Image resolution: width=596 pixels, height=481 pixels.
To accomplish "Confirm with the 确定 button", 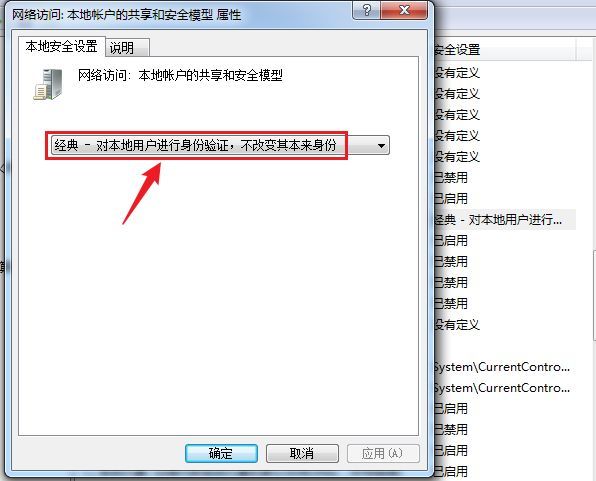I will tap(221, 453).
